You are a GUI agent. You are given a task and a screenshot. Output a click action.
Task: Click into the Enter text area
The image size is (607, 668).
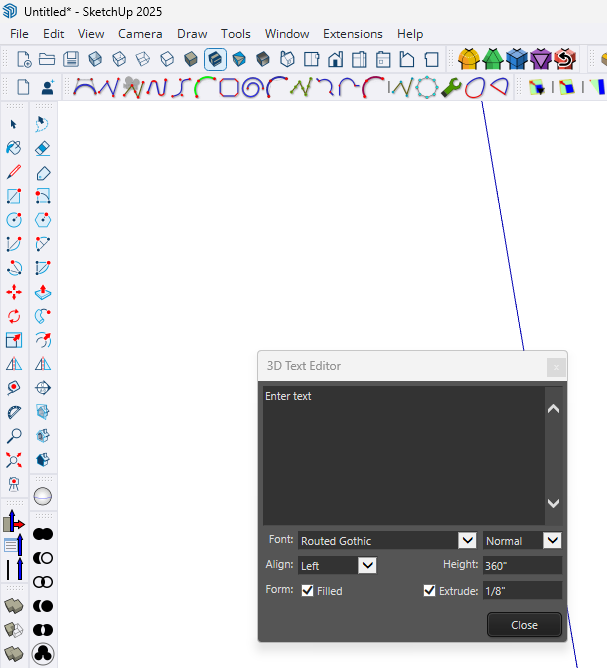tap(404, 455)
